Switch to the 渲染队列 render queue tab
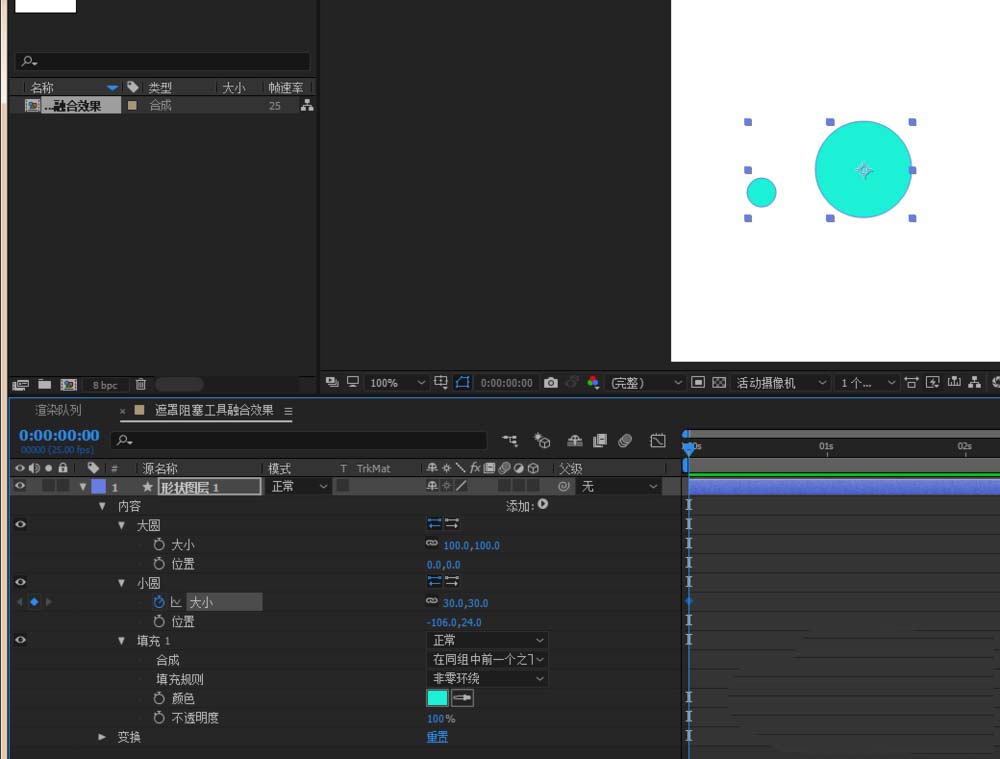 (x=58, y=410)
